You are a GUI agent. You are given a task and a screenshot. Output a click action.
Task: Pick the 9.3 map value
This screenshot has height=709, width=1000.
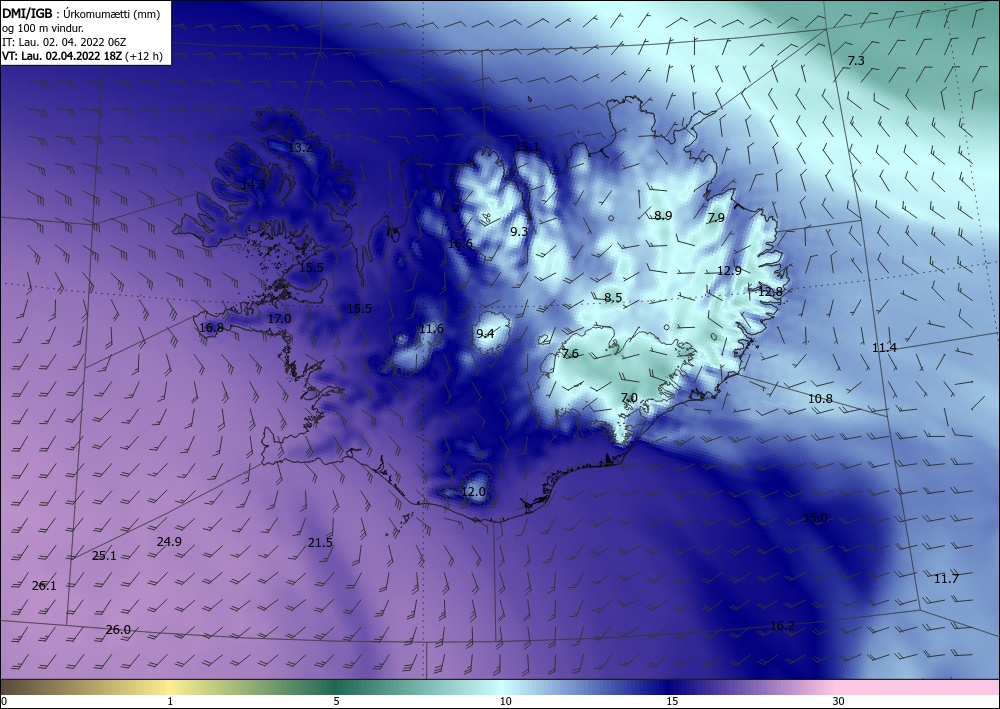(519, 231)
